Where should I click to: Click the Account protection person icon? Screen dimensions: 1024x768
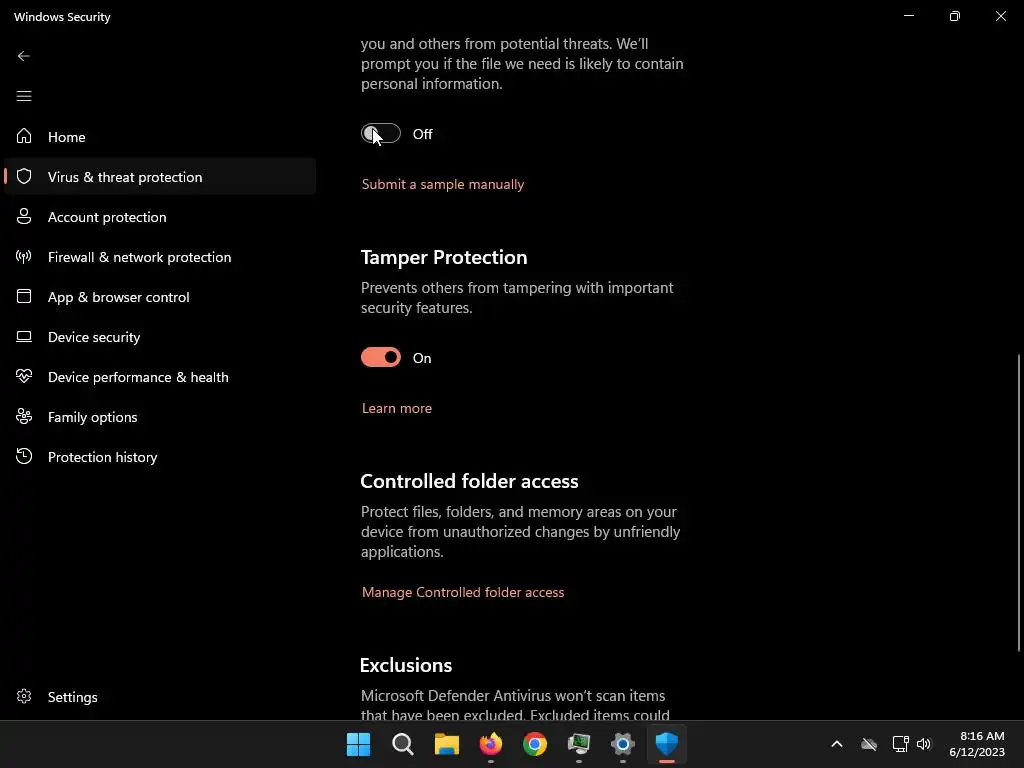(24, 216)
